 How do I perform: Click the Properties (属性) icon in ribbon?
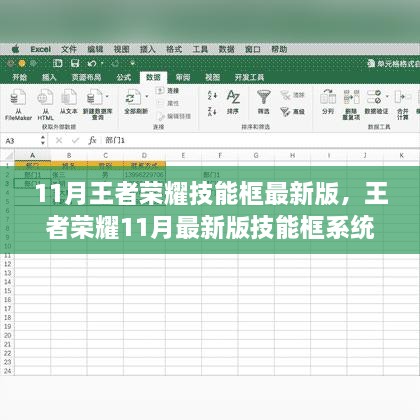click(x=160, y=103)
